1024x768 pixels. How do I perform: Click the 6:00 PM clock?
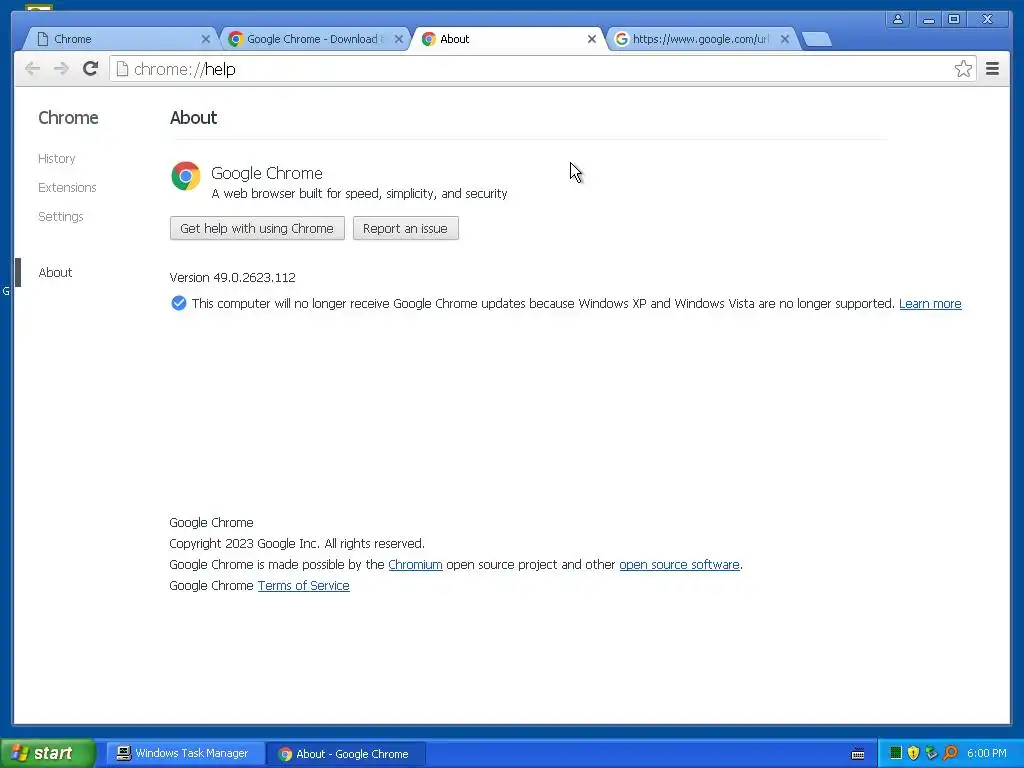click(987, 753)
